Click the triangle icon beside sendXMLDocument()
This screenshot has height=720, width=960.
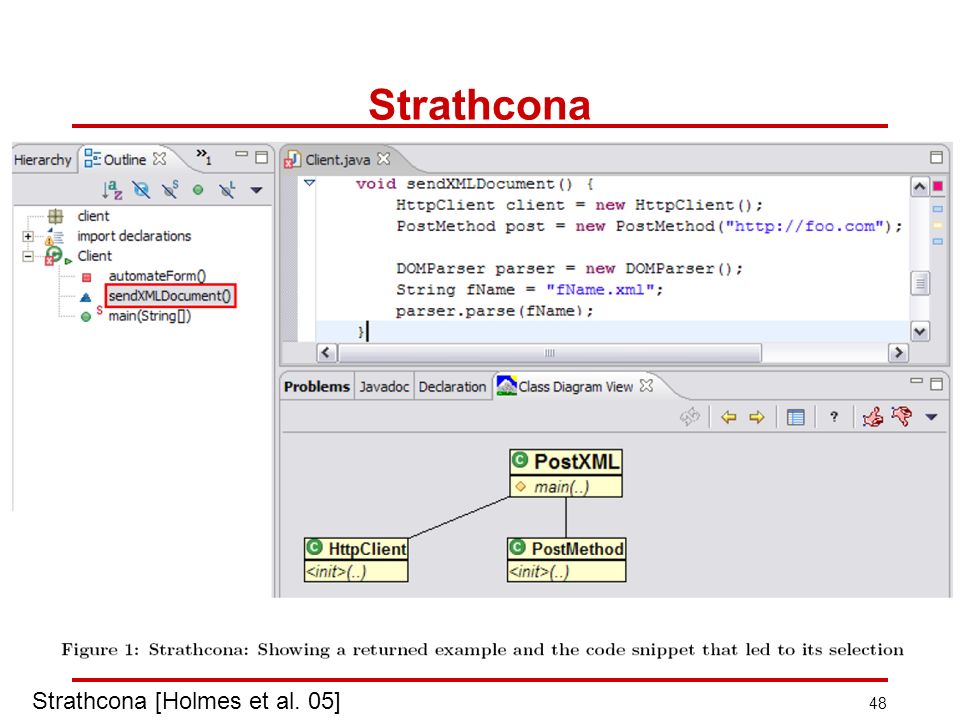[x=86, y=298]
